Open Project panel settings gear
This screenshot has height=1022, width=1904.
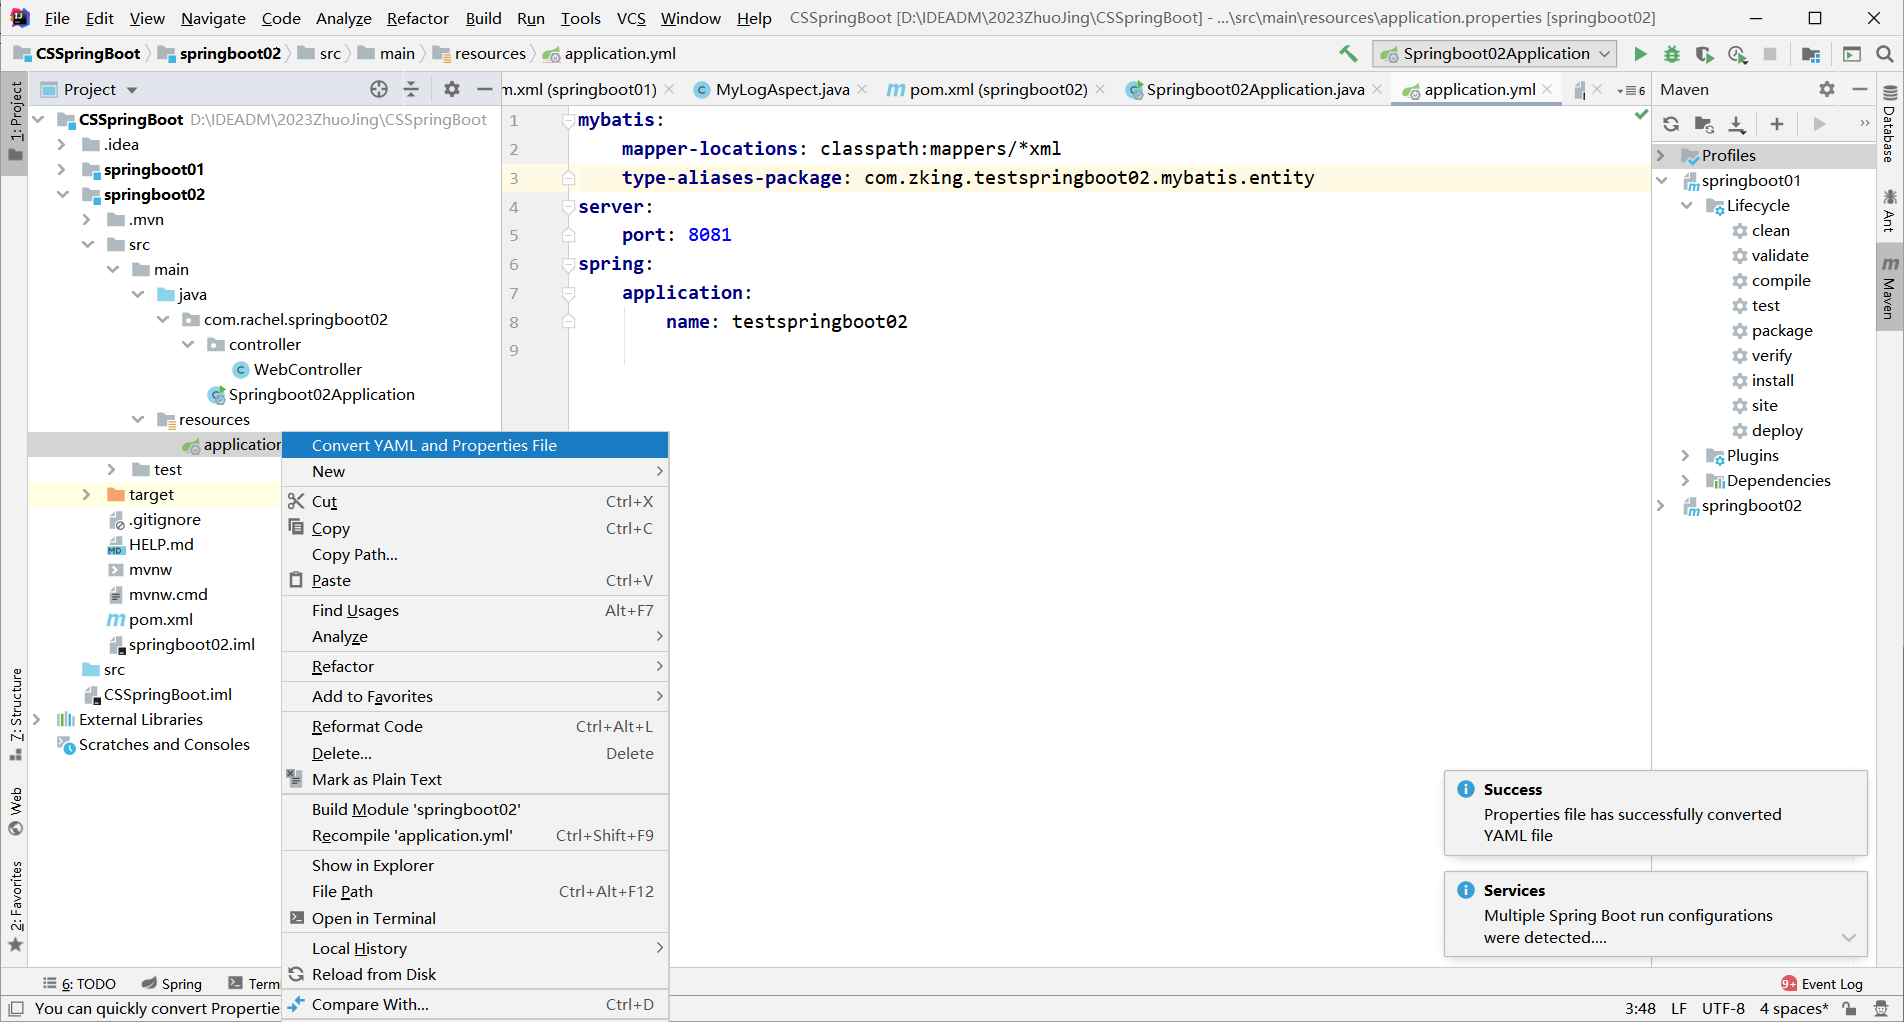coord(452,89)
